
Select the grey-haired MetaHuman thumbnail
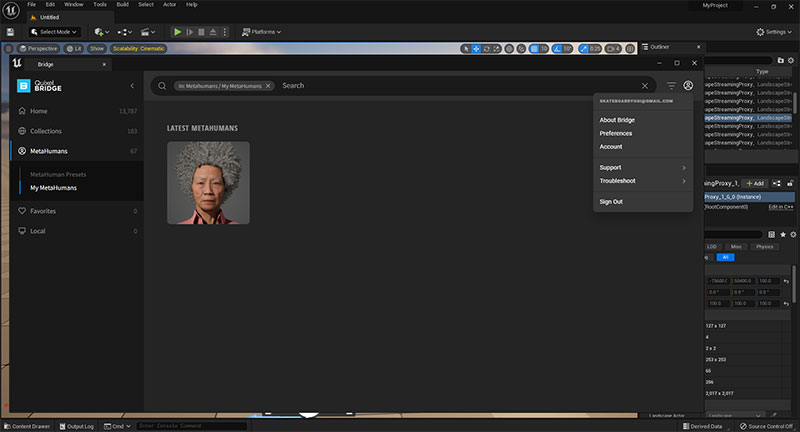coord(208,183)
